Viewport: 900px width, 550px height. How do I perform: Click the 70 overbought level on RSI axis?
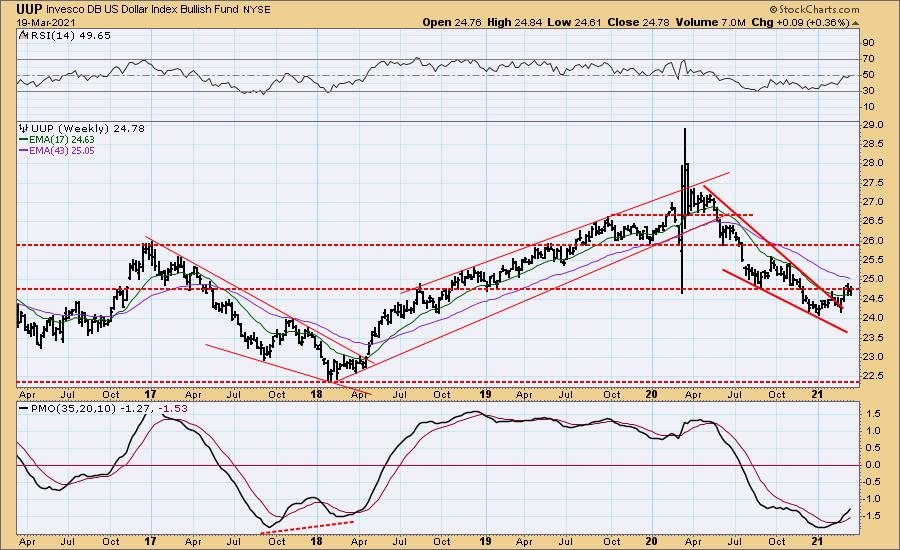tap(868, 59)
